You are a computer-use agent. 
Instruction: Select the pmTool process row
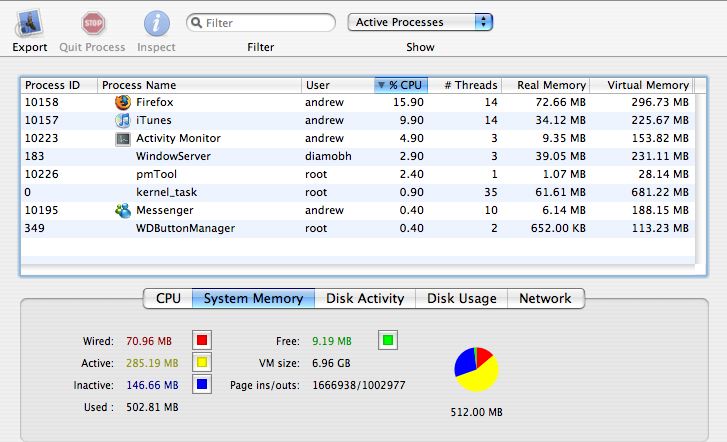(357, 174)
